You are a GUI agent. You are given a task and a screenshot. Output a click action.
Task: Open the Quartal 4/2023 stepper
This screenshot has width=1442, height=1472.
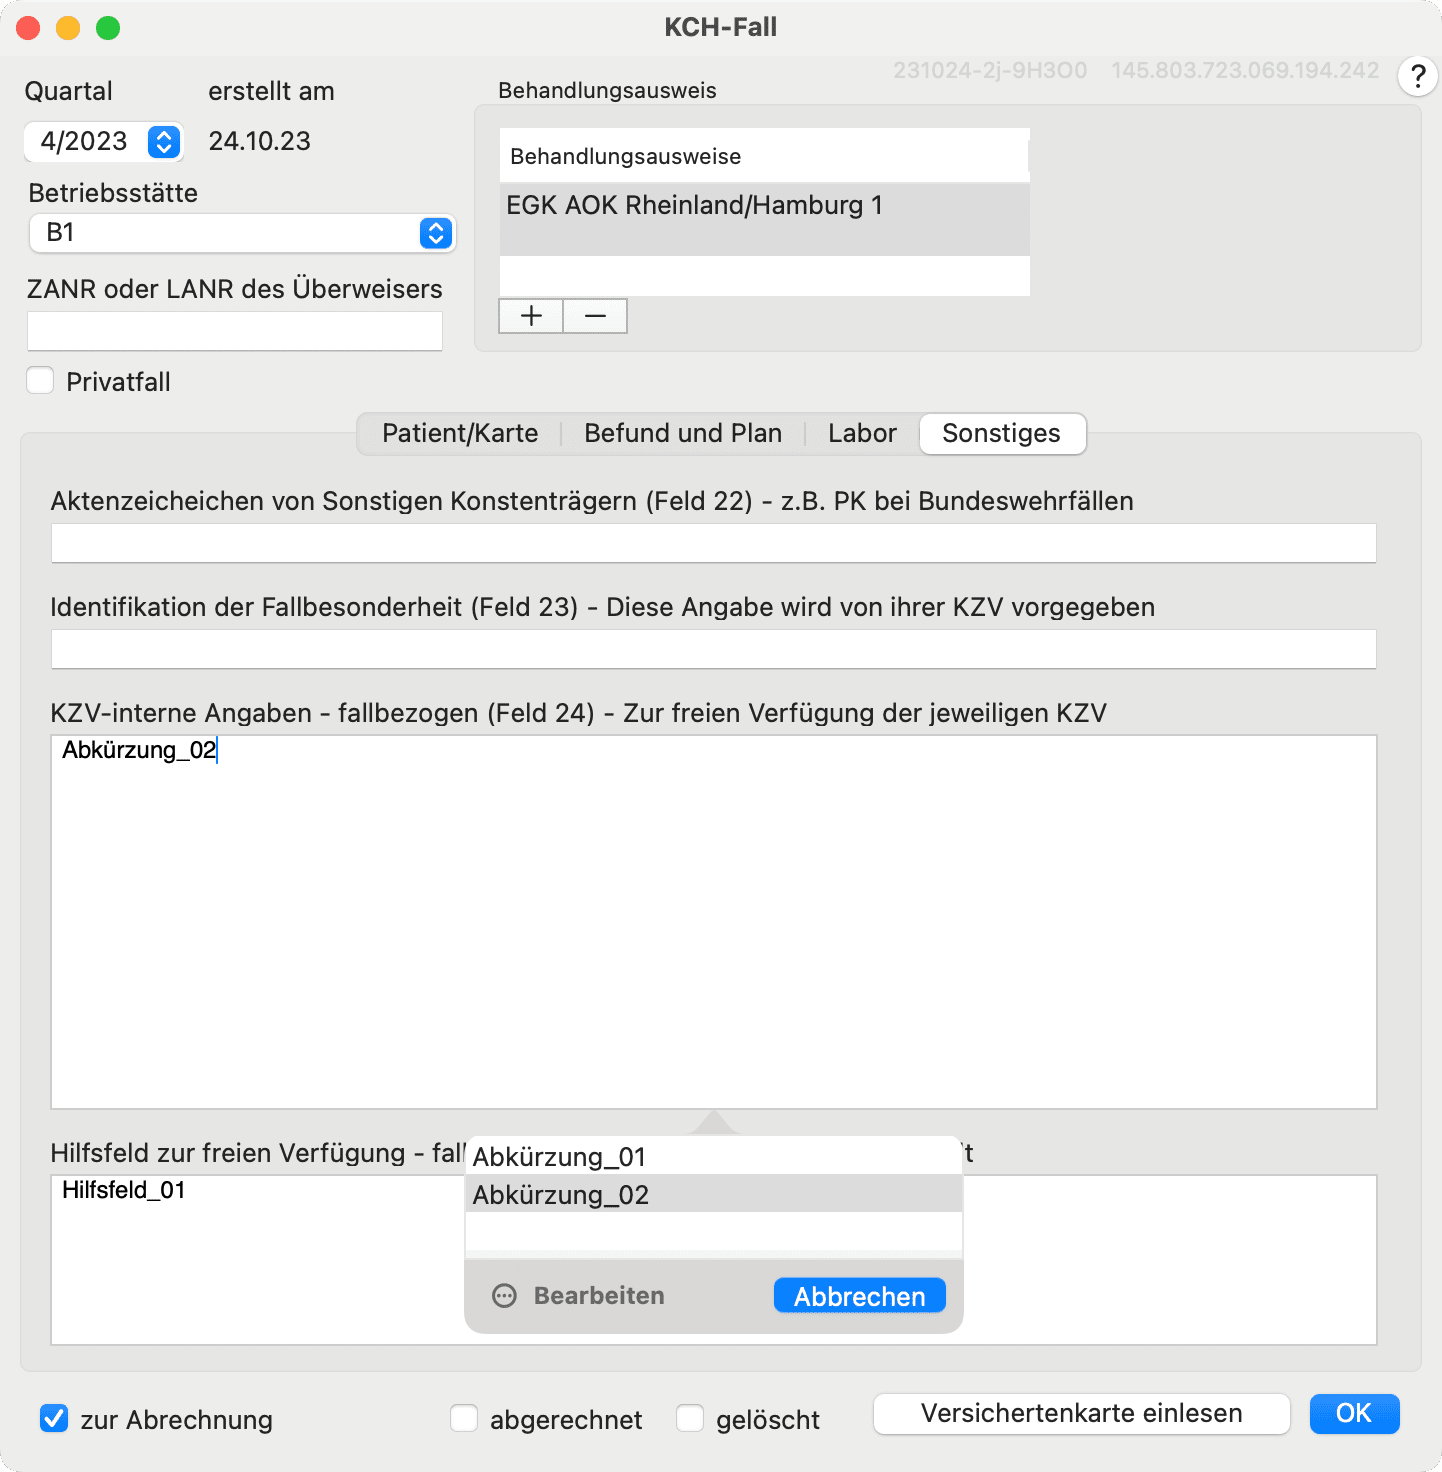click(165, 141)
